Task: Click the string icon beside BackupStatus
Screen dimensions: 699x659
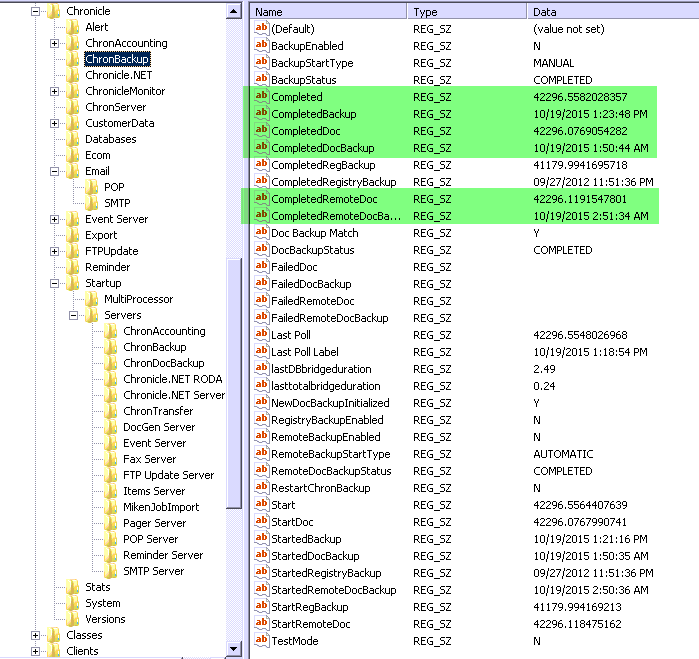Action: (x=261, y=79)
